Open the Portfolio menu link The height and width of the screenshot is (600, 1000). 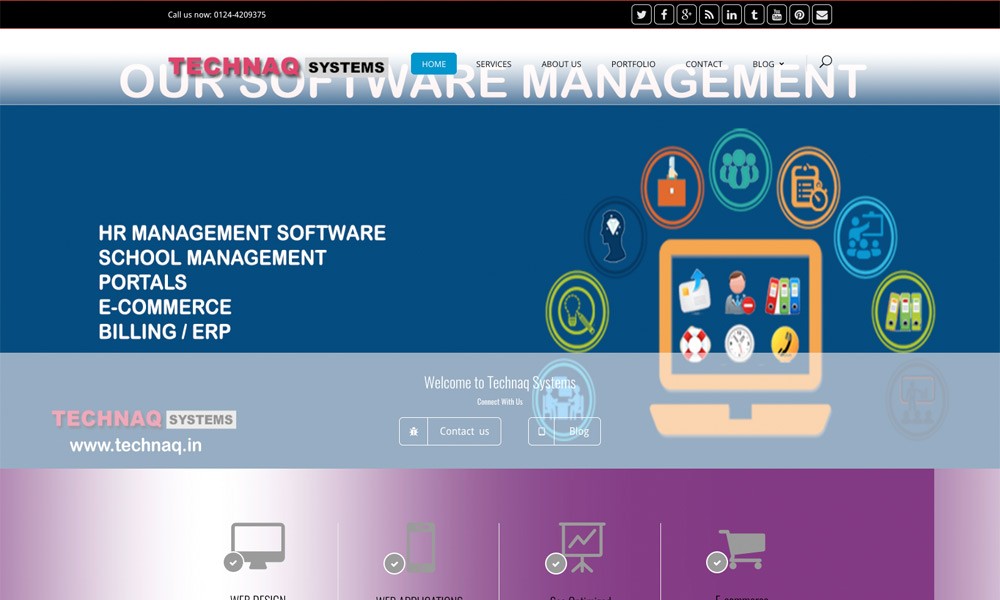coord(633,64)
